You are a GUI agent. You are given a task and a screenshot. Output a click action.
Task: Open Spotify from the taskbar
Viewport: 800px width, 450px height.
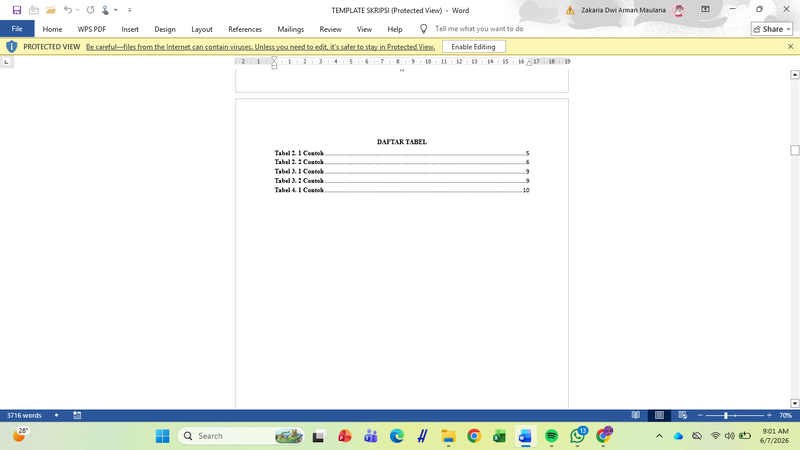click(552, 436)
